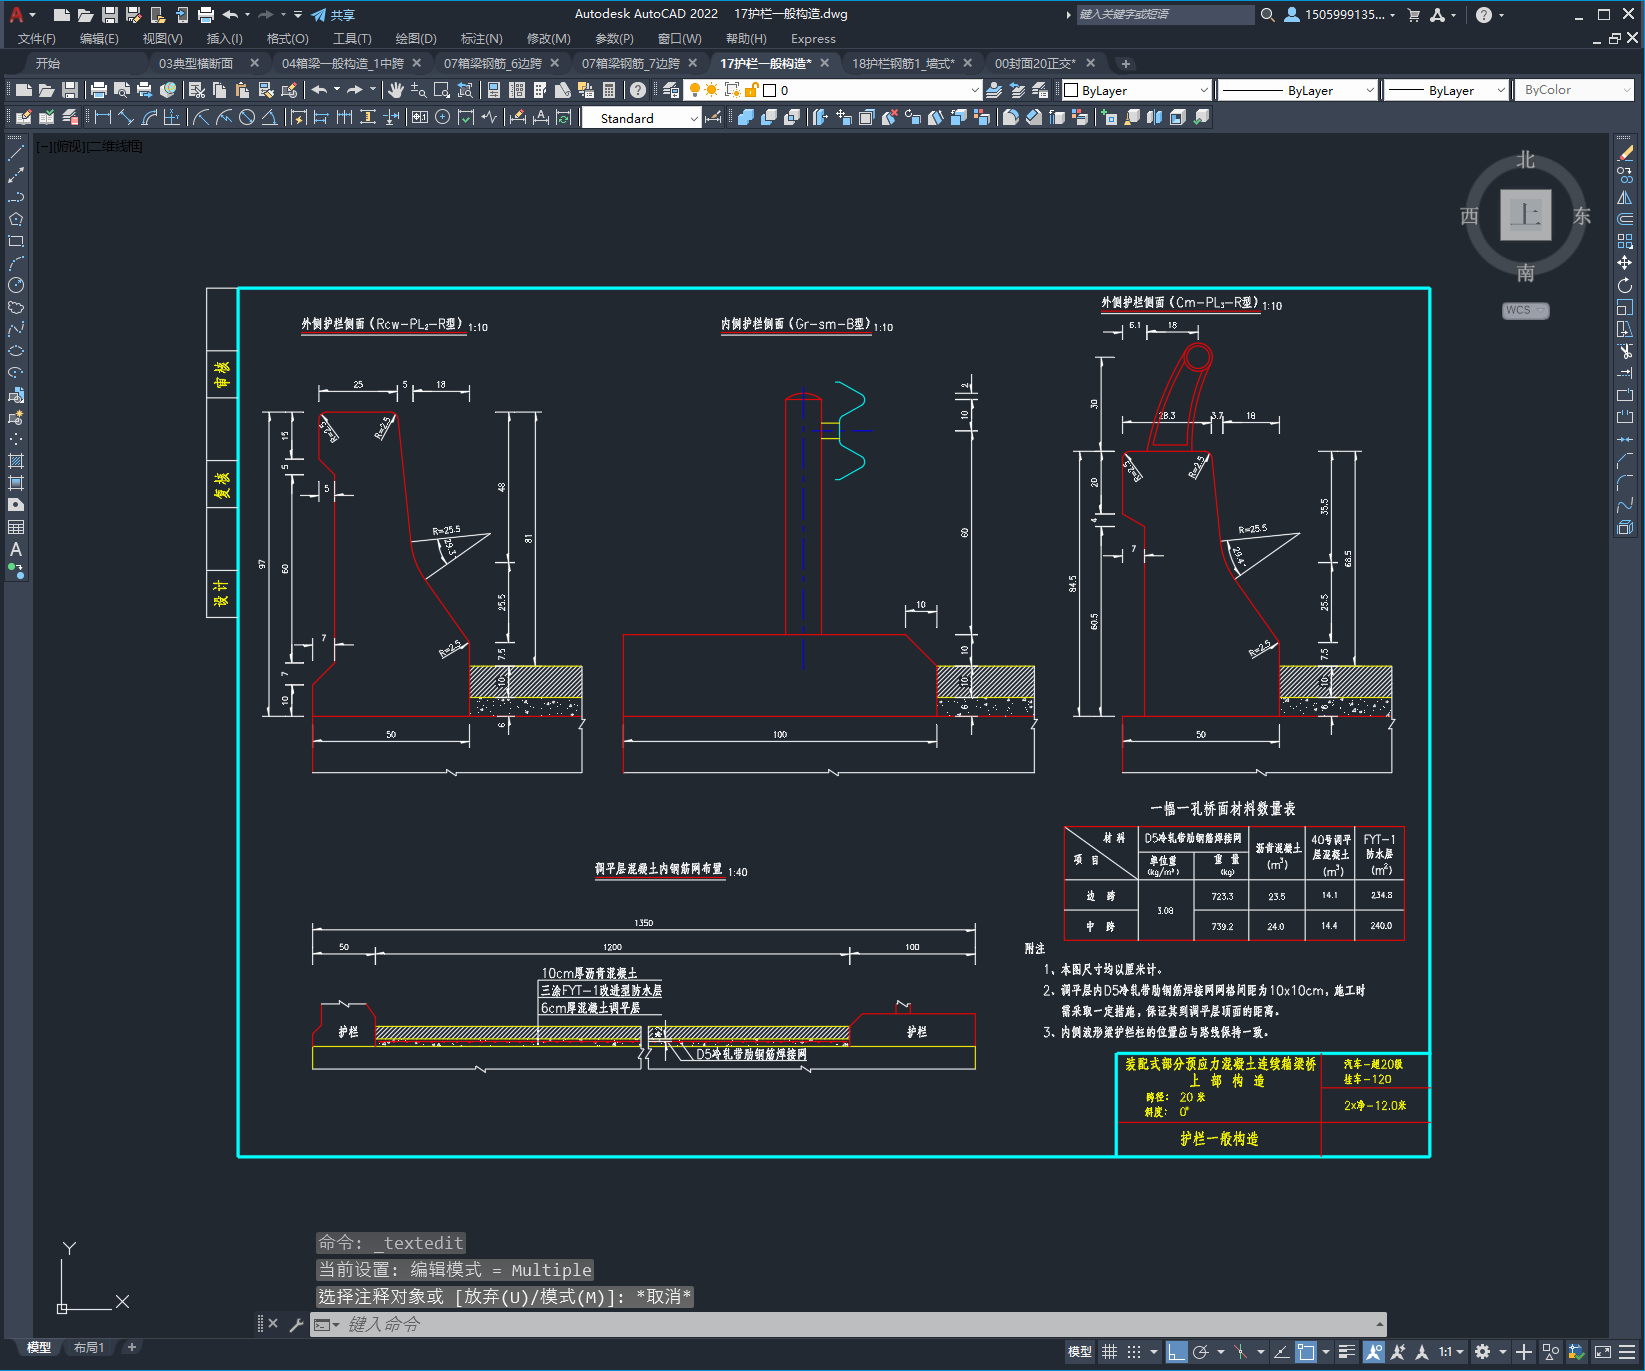
Task: Toggle object snap in status bar
Action: (1306, 1352)
